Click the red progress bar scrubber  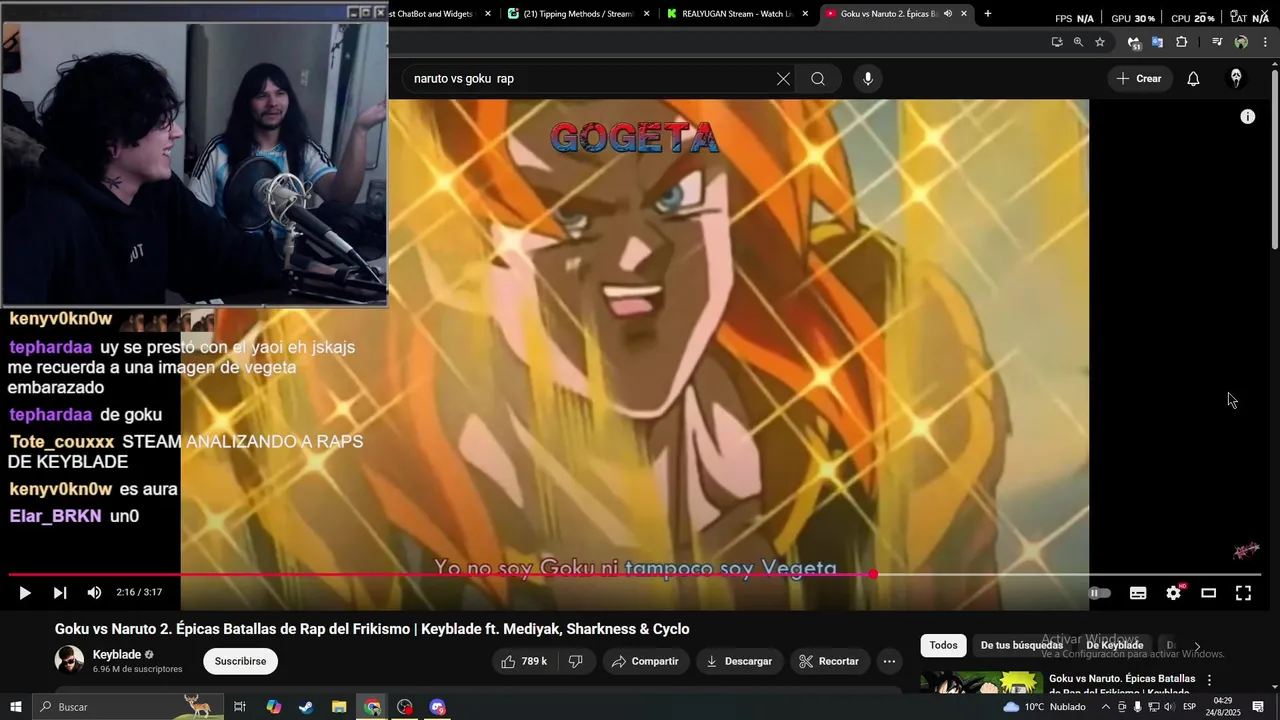coord(873,574)
